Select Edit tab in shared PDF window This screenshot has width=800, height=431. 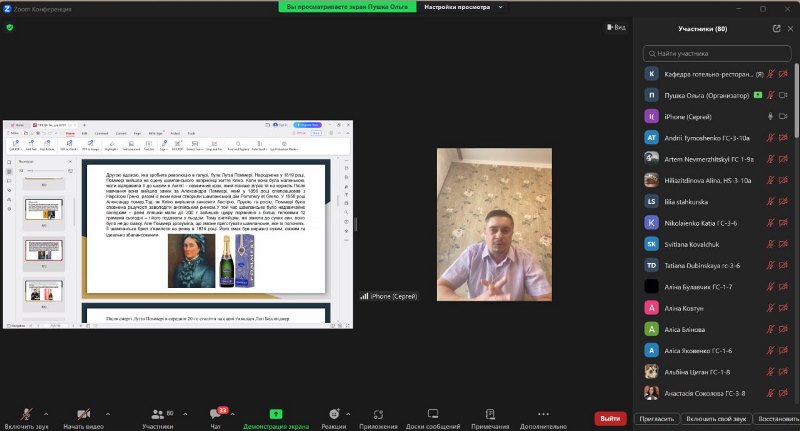pos(84,133)
